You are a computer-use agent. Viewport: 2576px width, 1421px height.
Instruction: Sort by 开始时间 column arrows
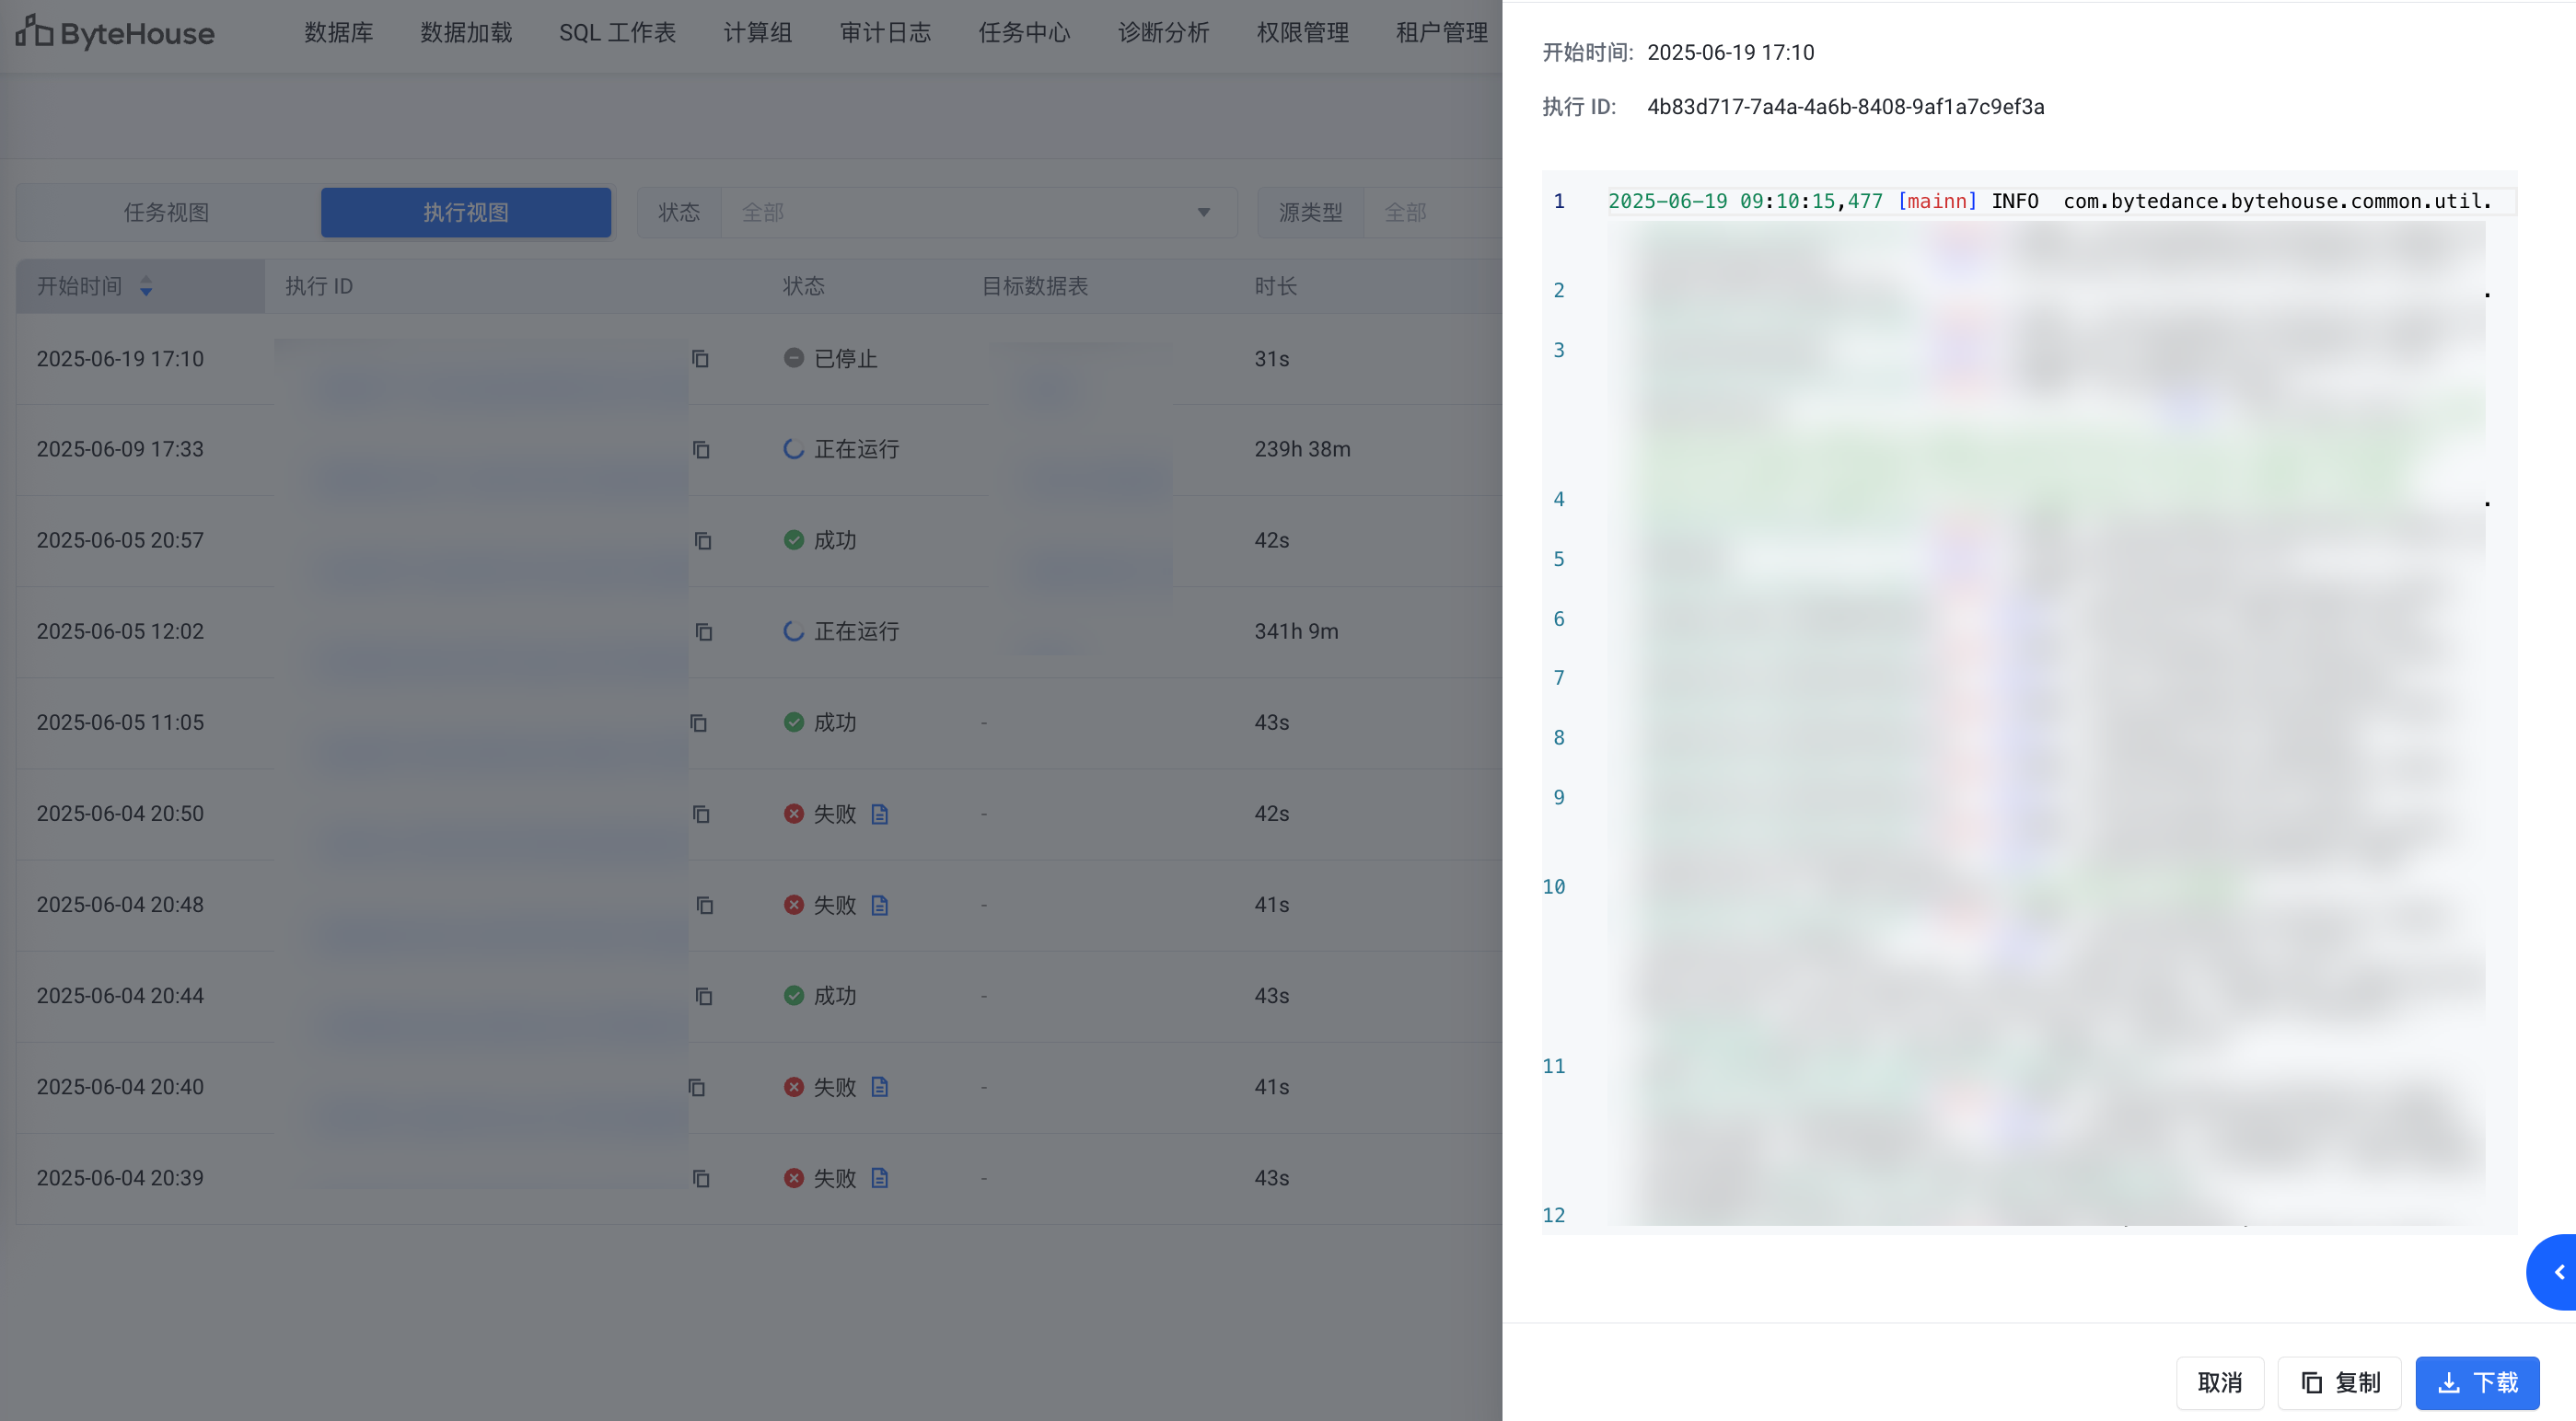pos(146,287)
